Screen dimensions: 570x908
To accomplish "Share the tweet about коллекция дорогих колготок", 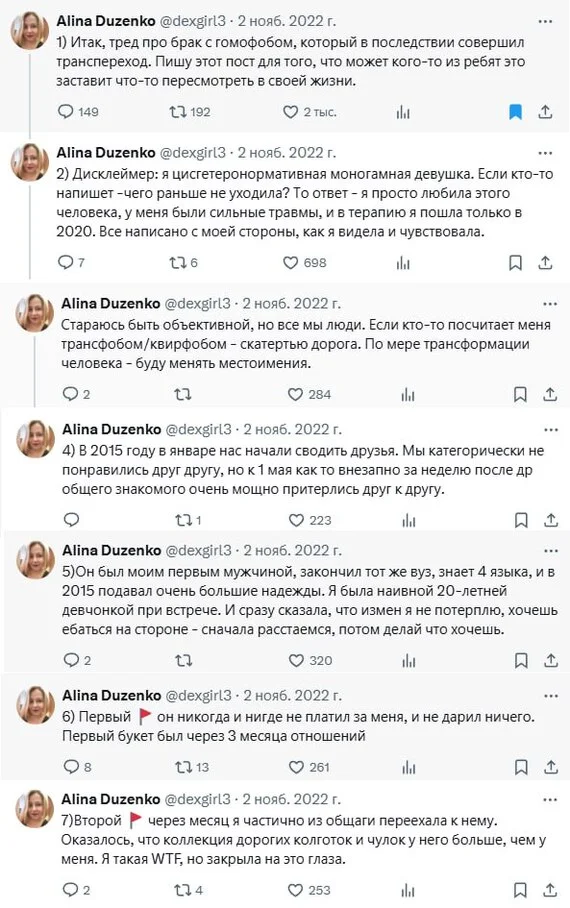I will point(550,889).
